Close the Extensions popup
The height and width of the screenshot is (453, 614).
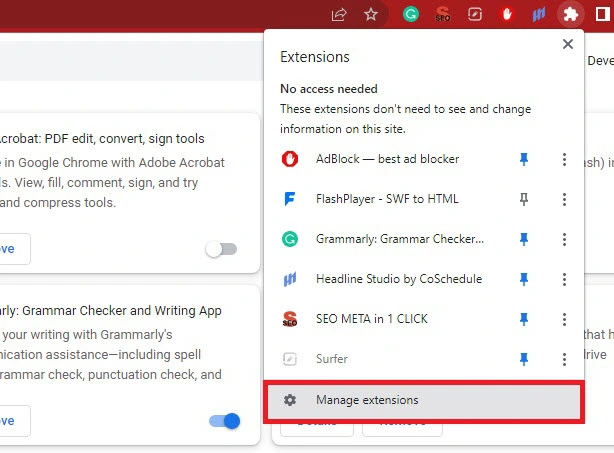568,44
